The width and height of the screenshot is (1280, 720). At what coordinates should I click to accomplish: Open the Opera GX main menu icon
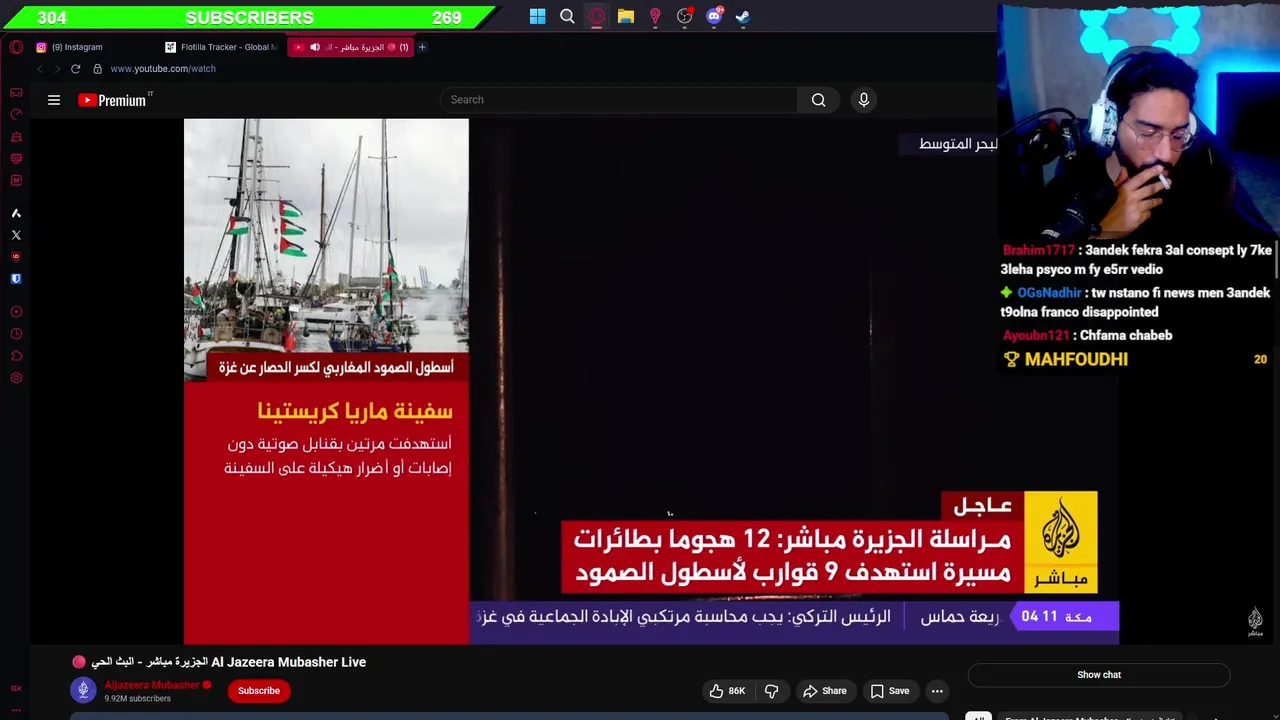coord(16,47)
